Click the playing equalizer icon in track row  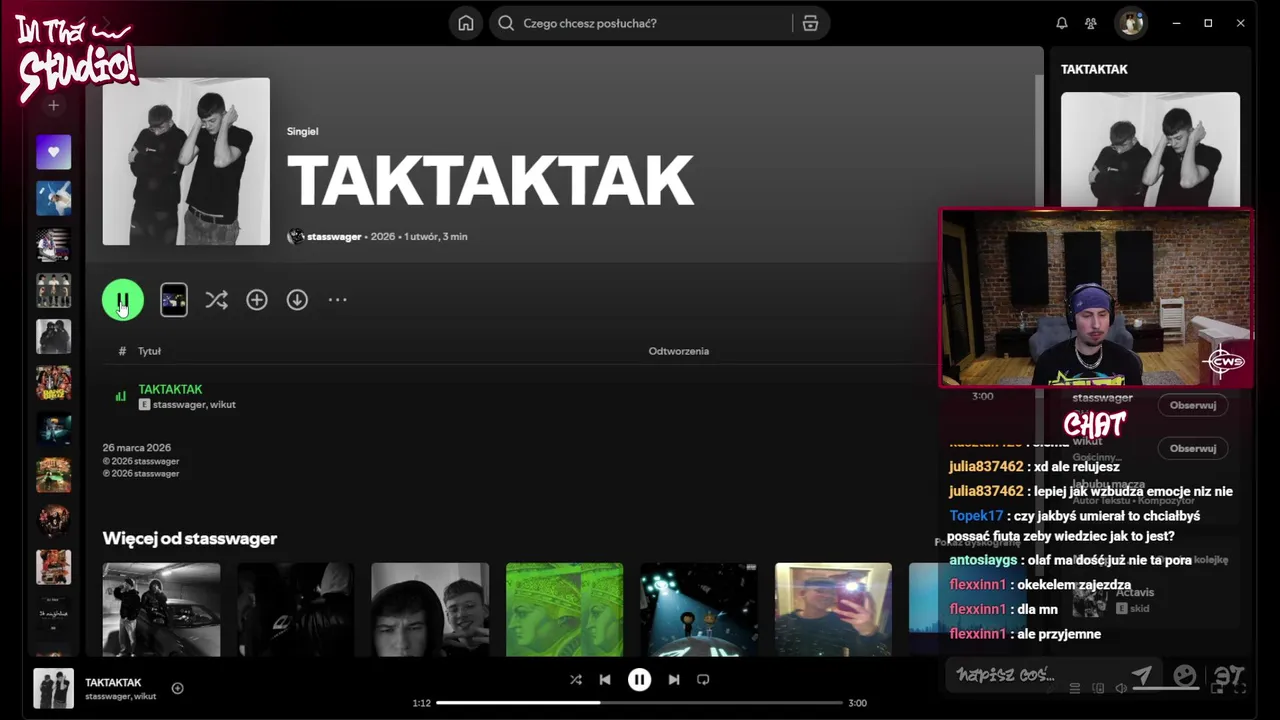(121, 396)
